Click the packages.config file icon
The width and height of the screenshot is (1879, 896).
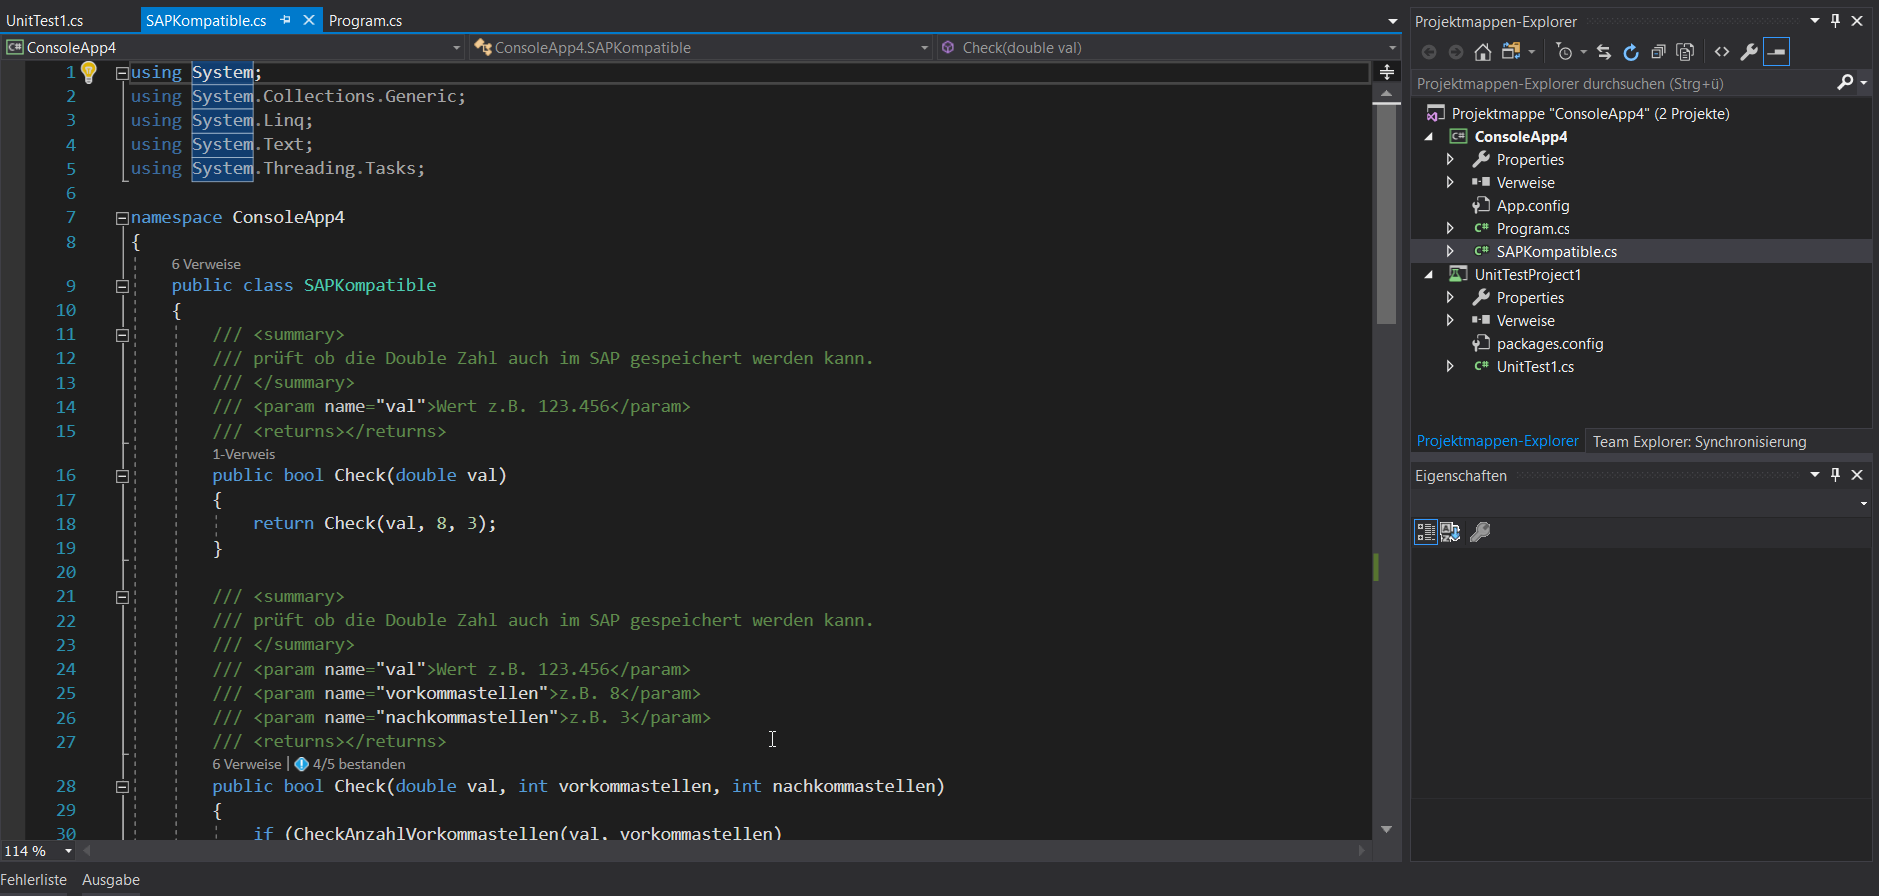point(1481,343)
